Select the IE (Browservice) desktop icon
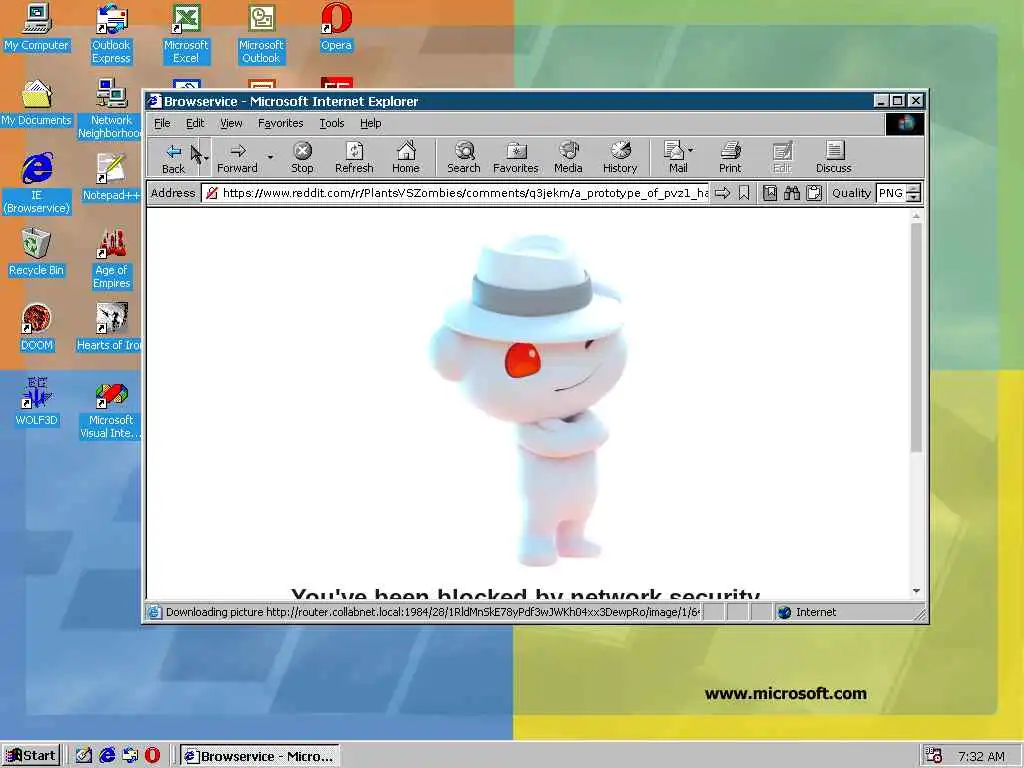 pos(37,184)
